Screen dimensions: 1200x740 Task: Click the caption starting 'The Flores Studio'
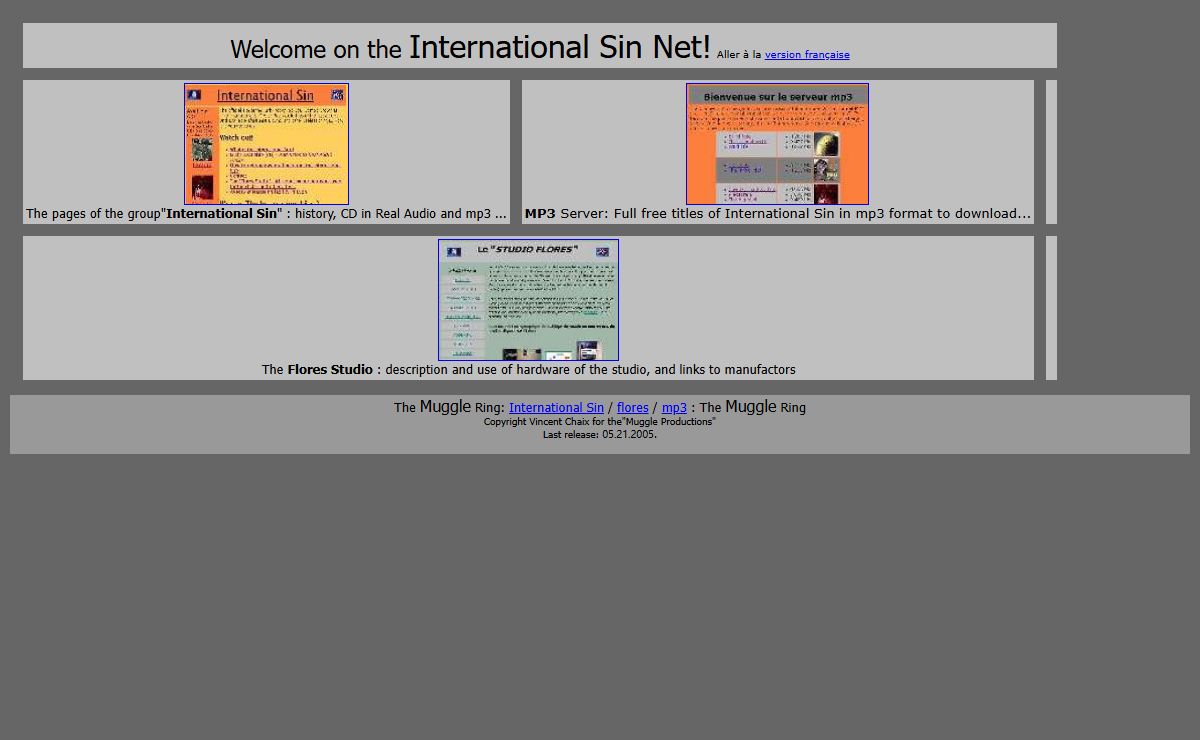pos(528,370)
